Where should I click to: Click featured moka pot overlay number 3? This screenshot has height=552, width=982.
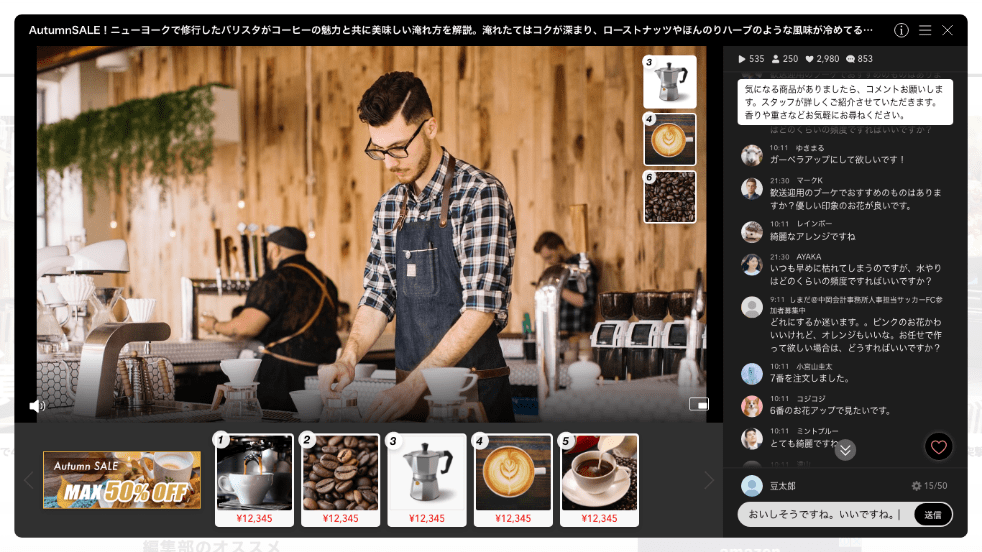pos(669,82)
